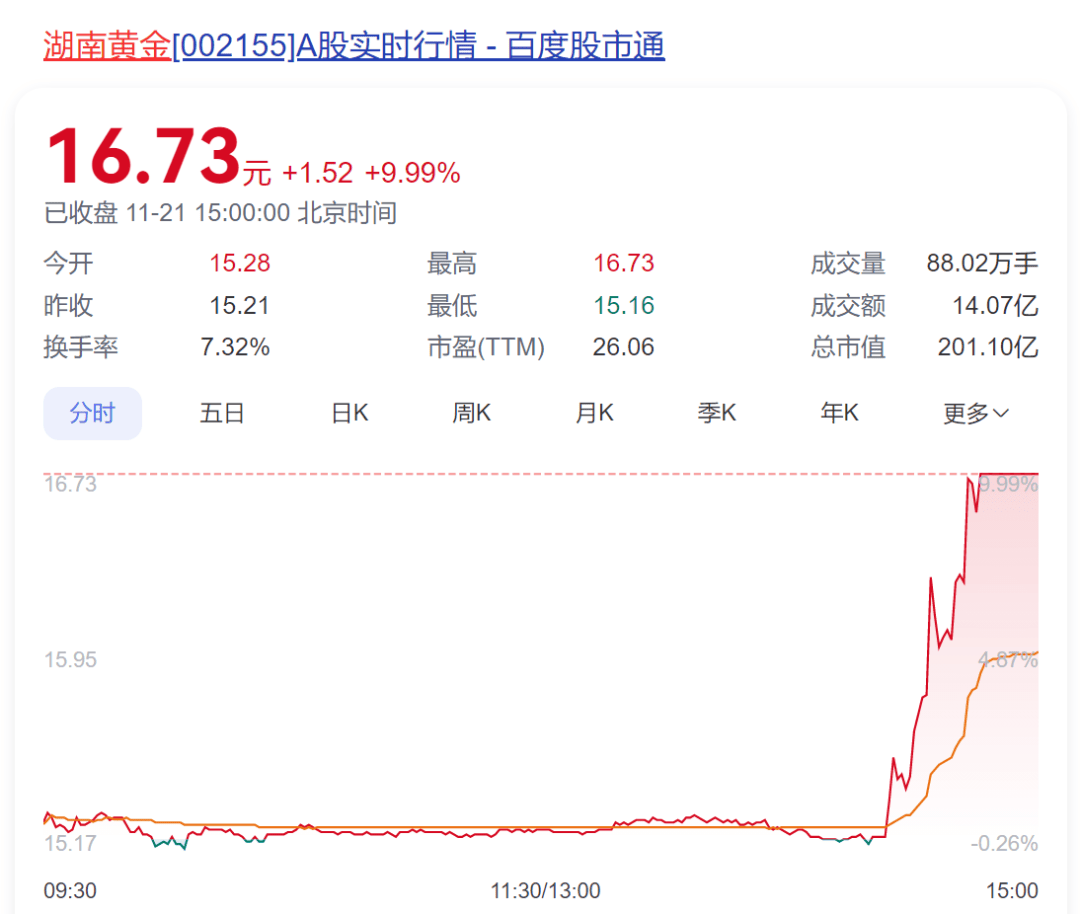The width and height of the screenshot is (1080, 914).
Task: Switch to the 年K chart tab
Action: [840, 413]
